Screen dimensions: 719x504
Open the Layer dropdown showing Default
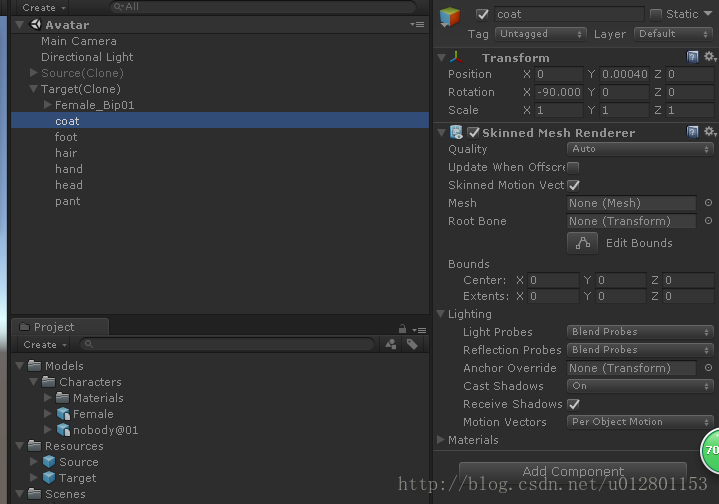pyautogui.click(x=673, y=34)
